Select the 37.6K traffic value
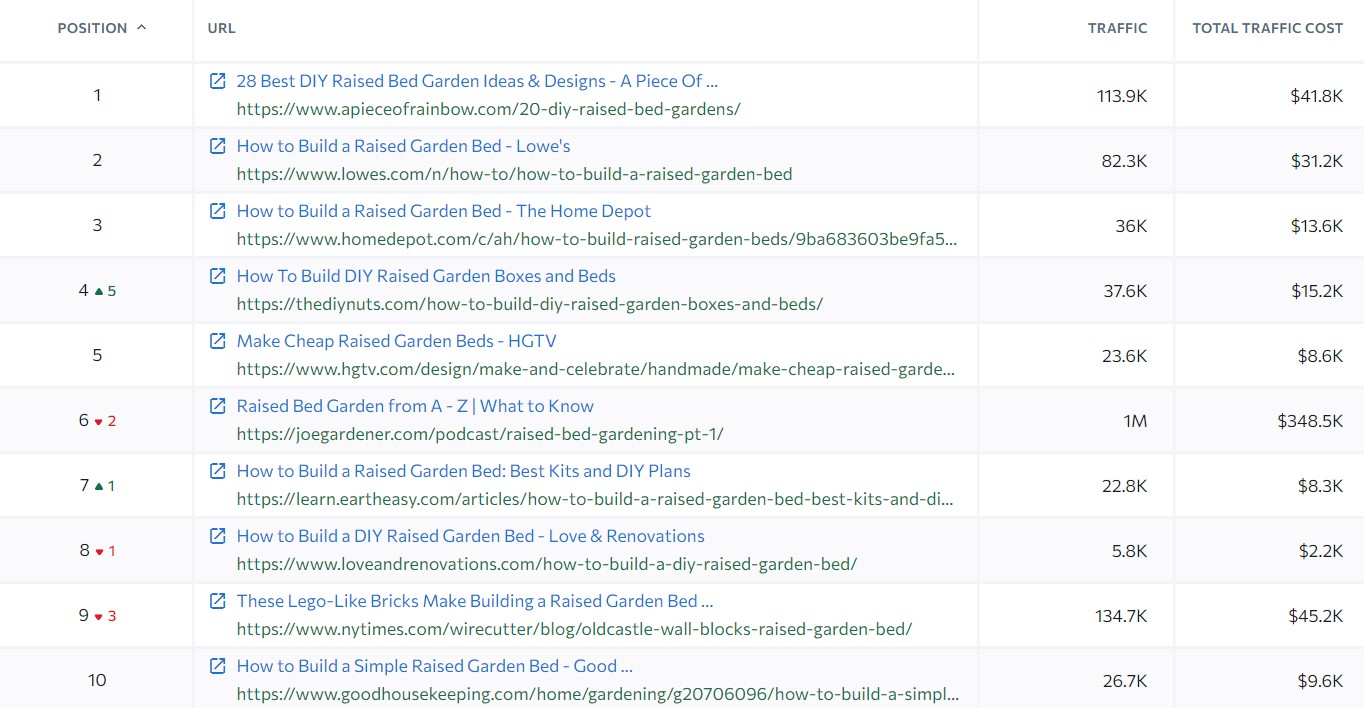Viewport: 1364px width, 708px height. point(1124,291)
